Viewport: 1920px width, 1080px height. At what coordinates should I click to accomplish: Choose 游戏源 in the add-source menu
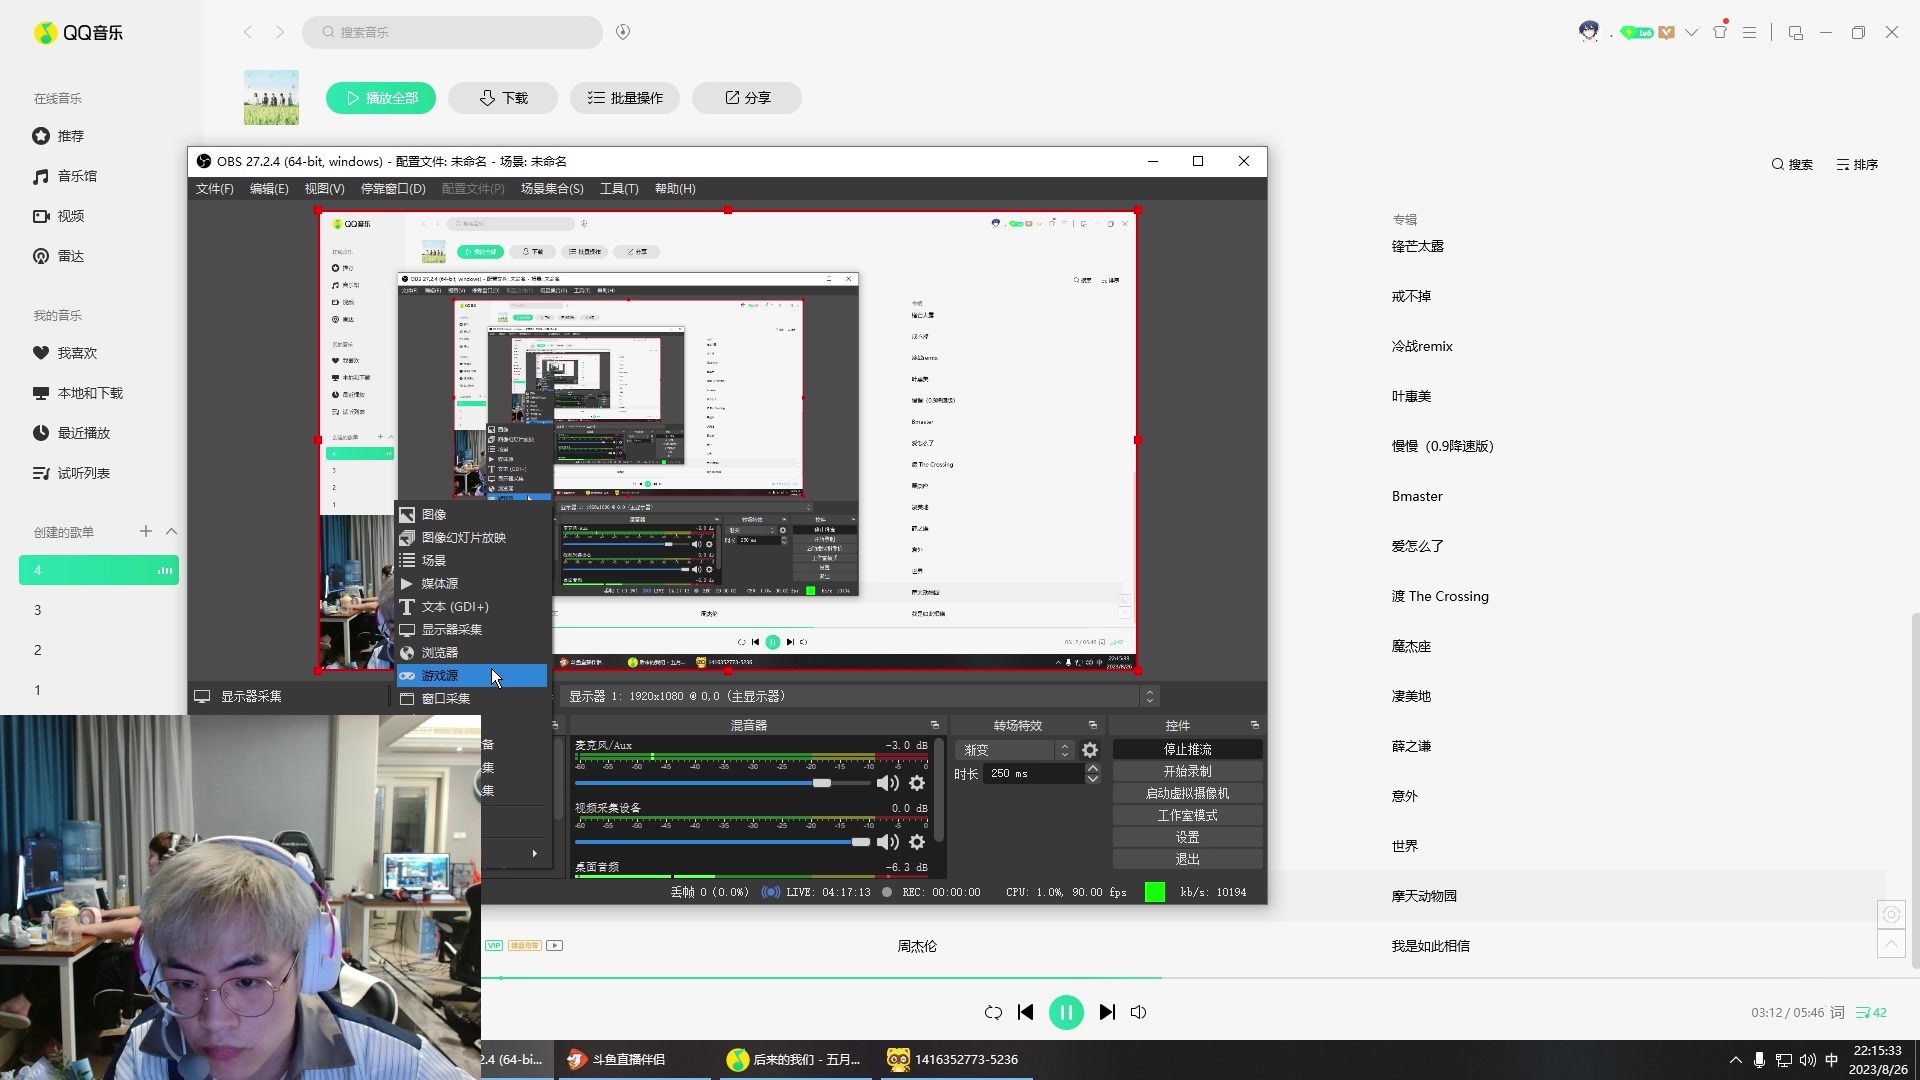click(x=472, y=675)
